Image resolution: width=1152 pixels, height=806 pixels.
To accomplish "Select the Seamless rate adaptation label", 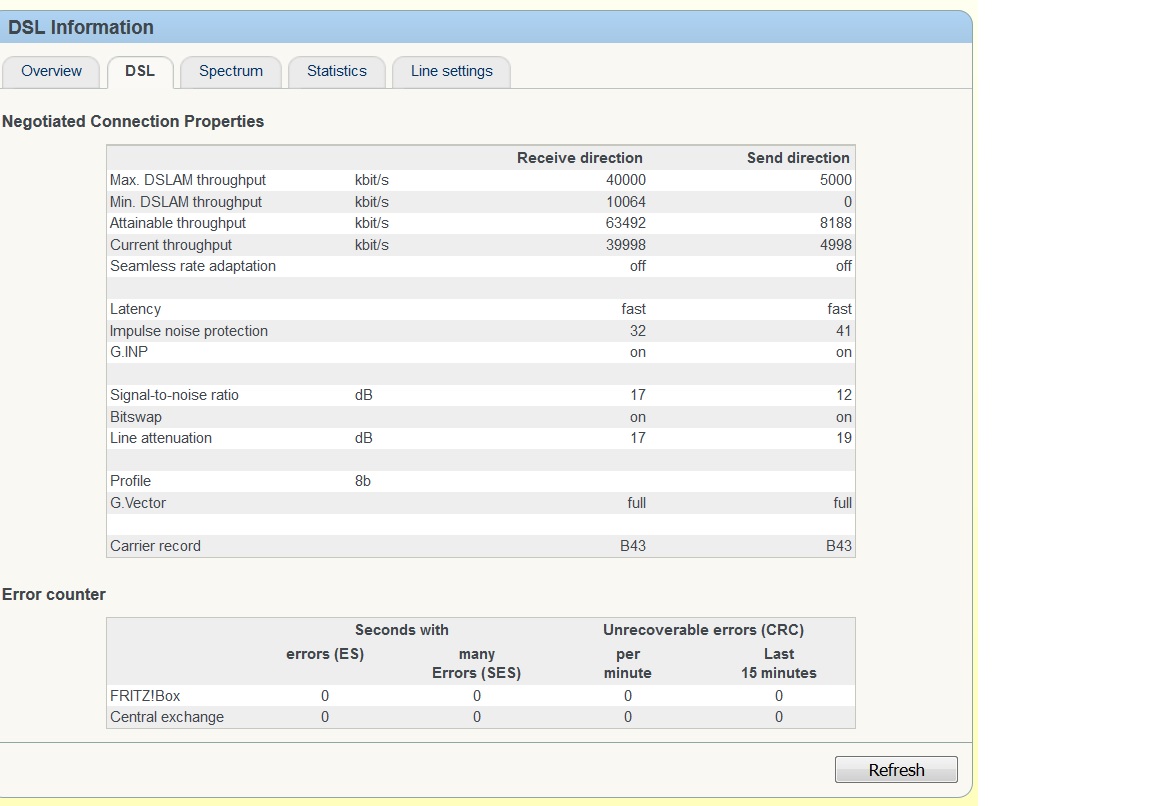I will 193,266.
